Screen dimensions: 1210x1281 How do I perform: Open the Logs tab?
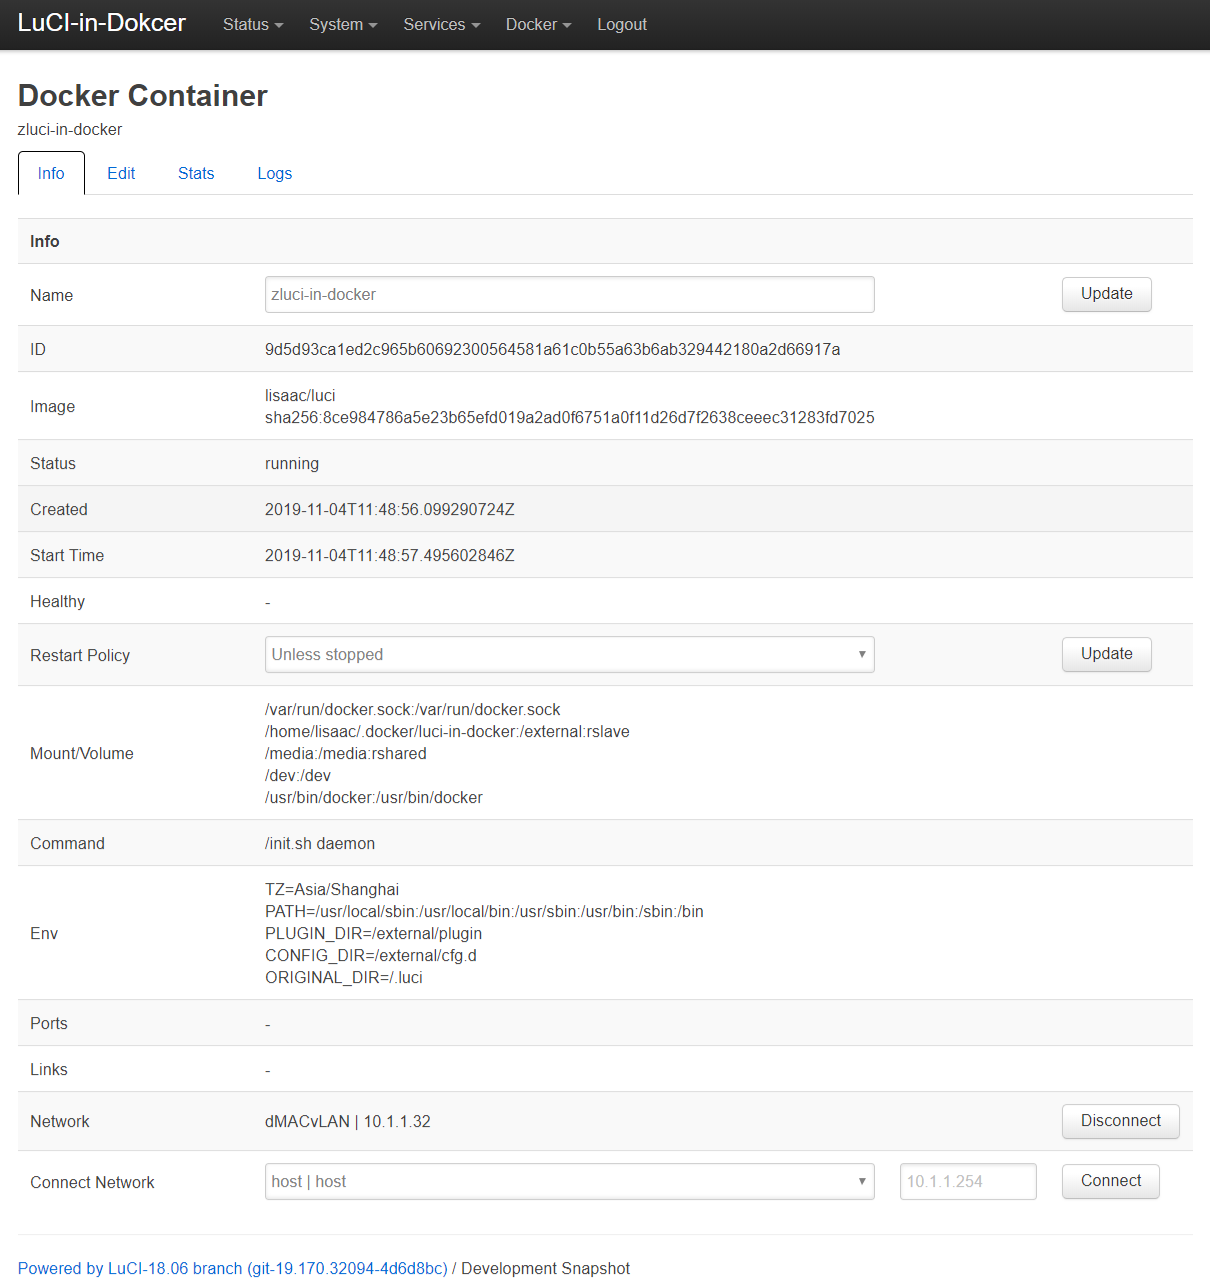click(274, 173)
